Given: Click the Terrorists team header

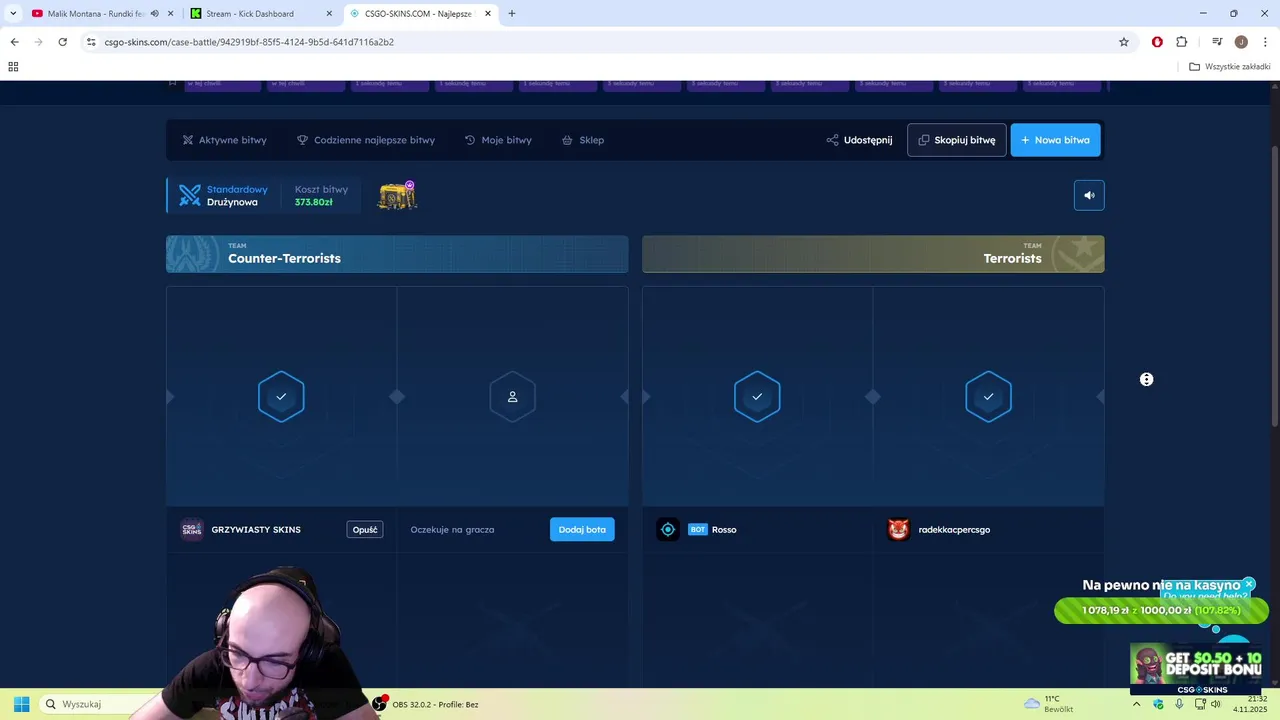Looking at the screenshot, I should pyautogui.click(x=873, y=254).
